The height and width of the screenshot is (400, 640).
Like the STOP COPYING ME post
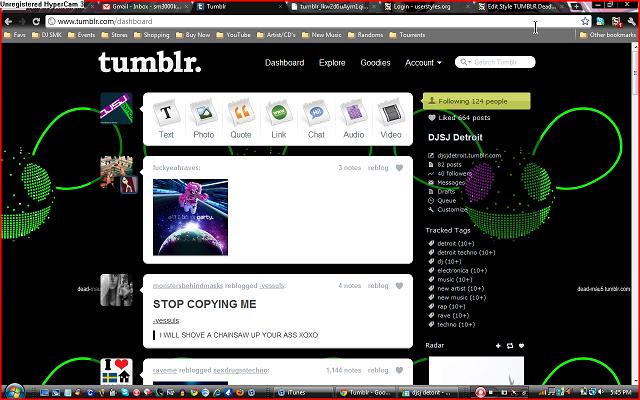click(x=399, y=286)
